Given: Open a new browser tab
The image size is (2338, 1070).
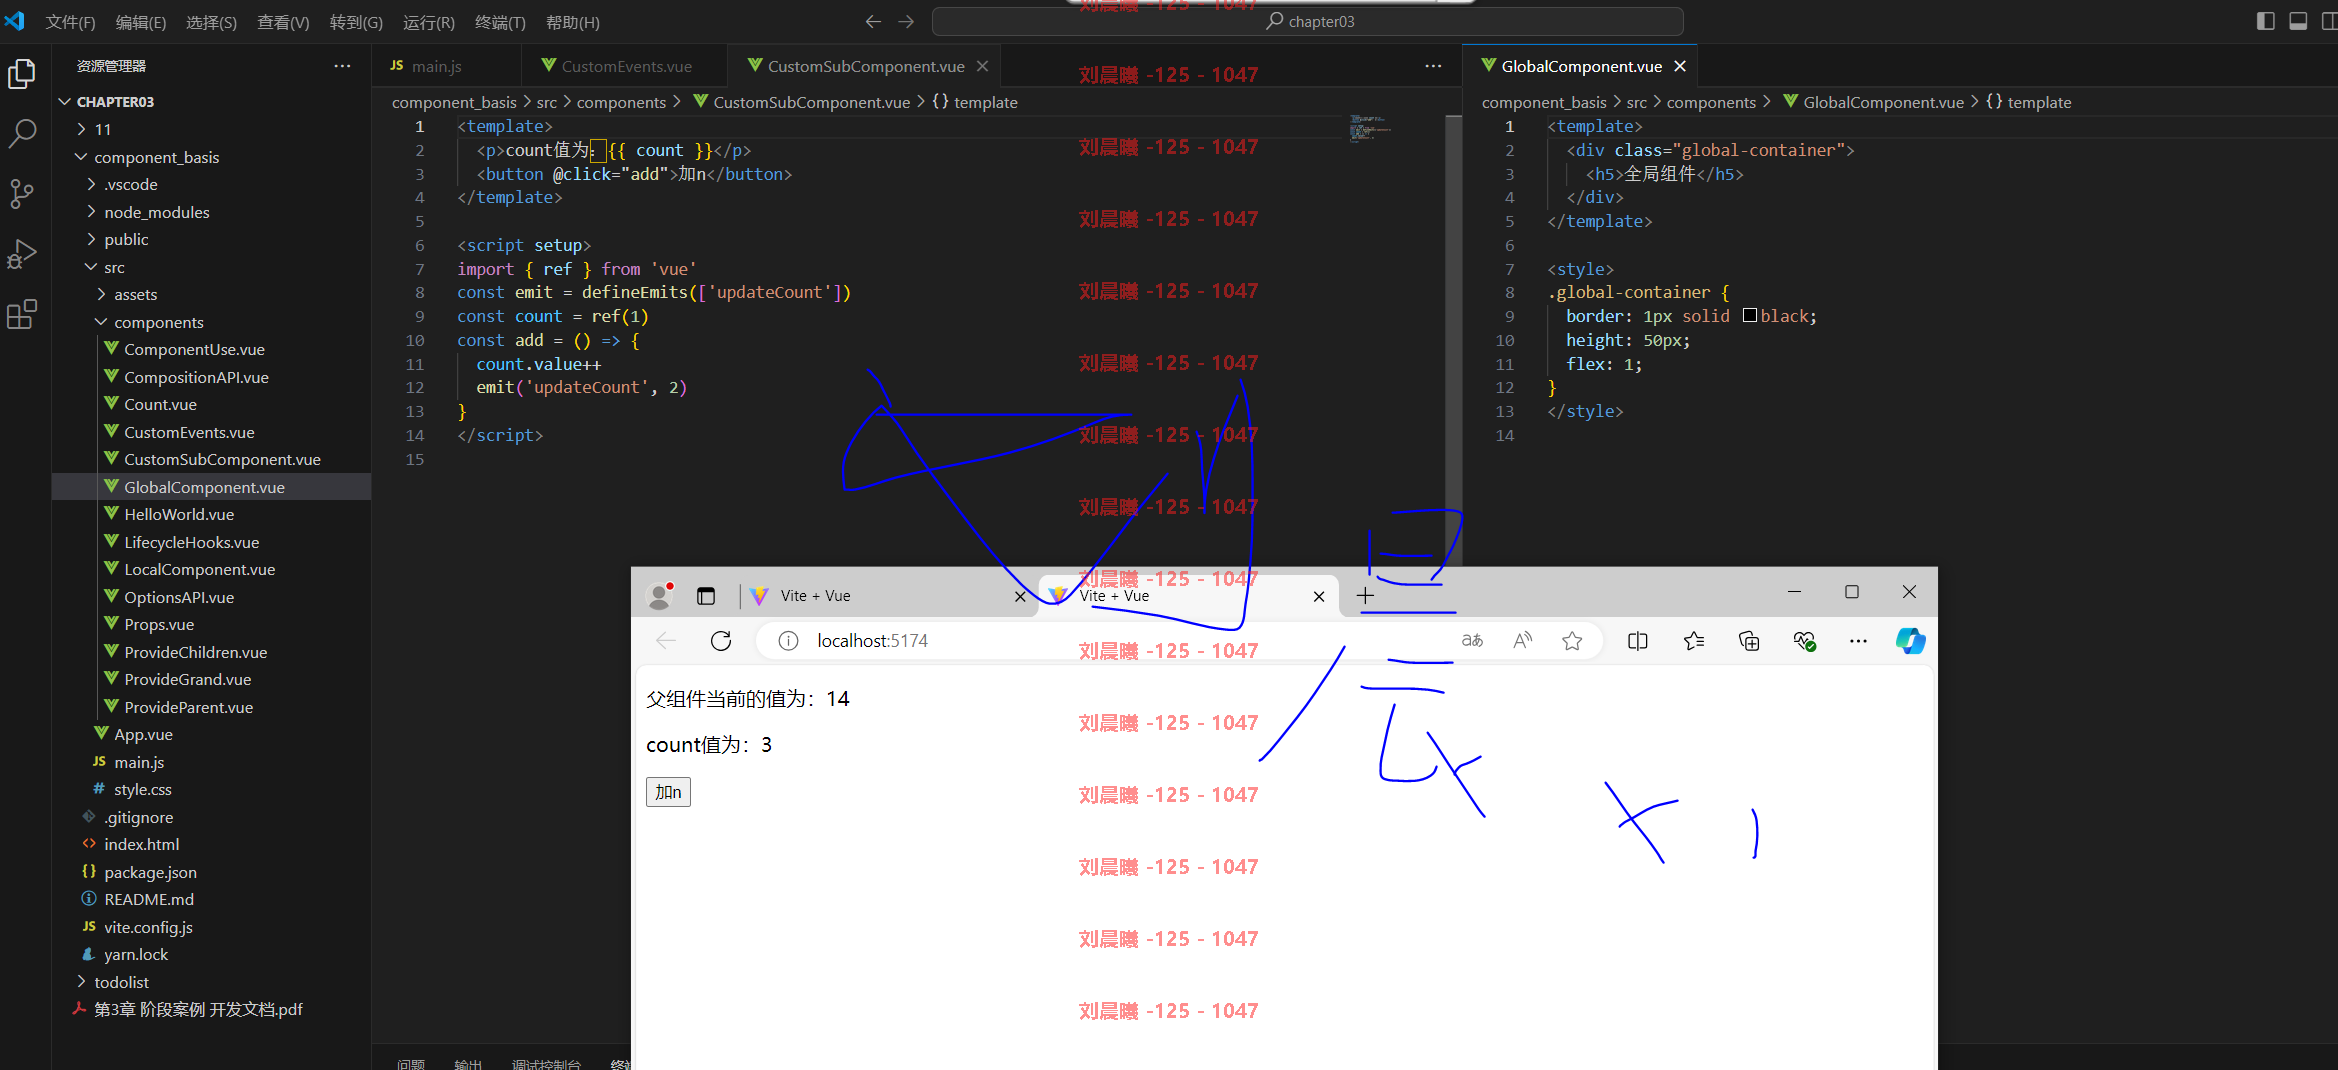Looking at the screenshot, I should 1365,596.
